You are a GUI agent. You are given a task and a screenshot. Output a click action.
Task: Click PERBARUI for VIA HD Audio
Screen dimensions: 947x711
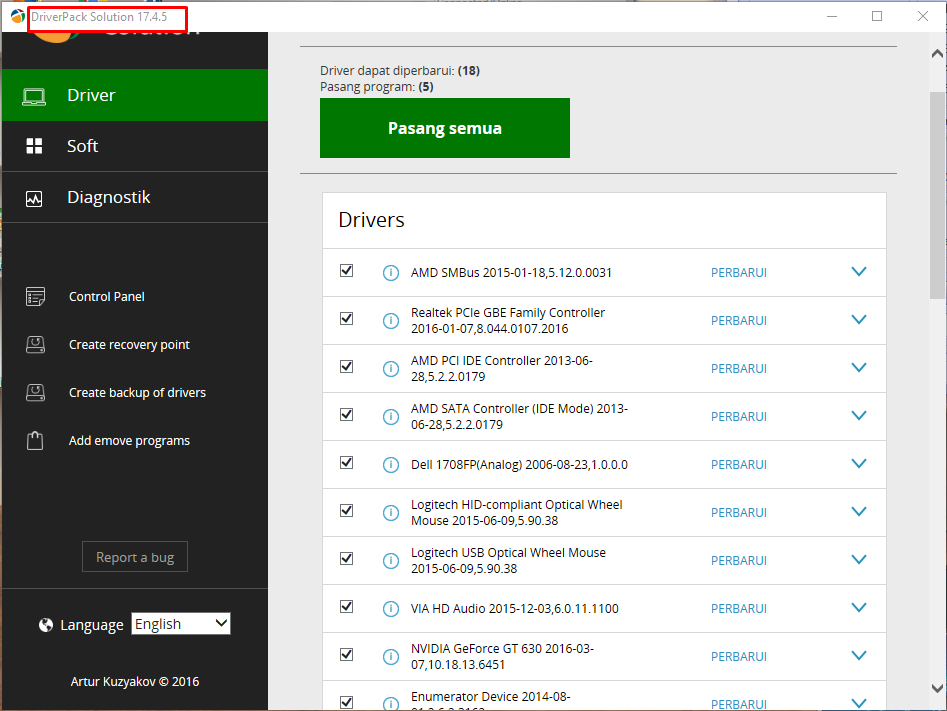(x=739, y=608)
